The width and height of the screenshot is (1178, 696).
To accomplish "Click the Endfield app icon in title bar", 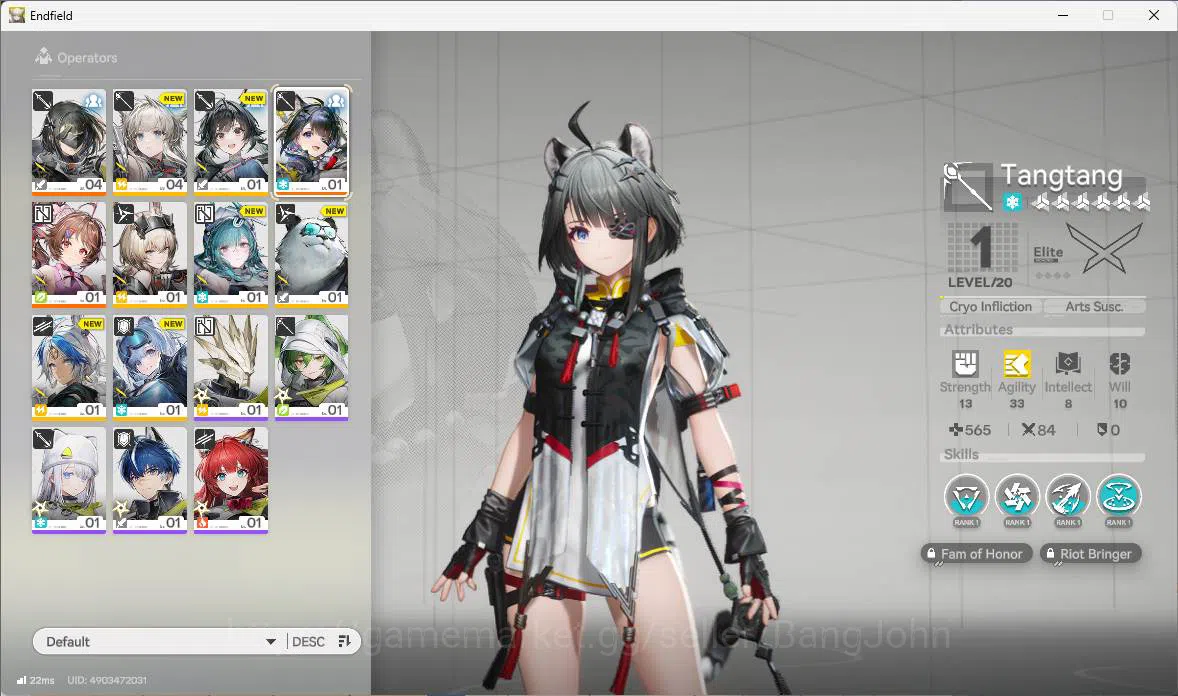I will pos(17,15).
